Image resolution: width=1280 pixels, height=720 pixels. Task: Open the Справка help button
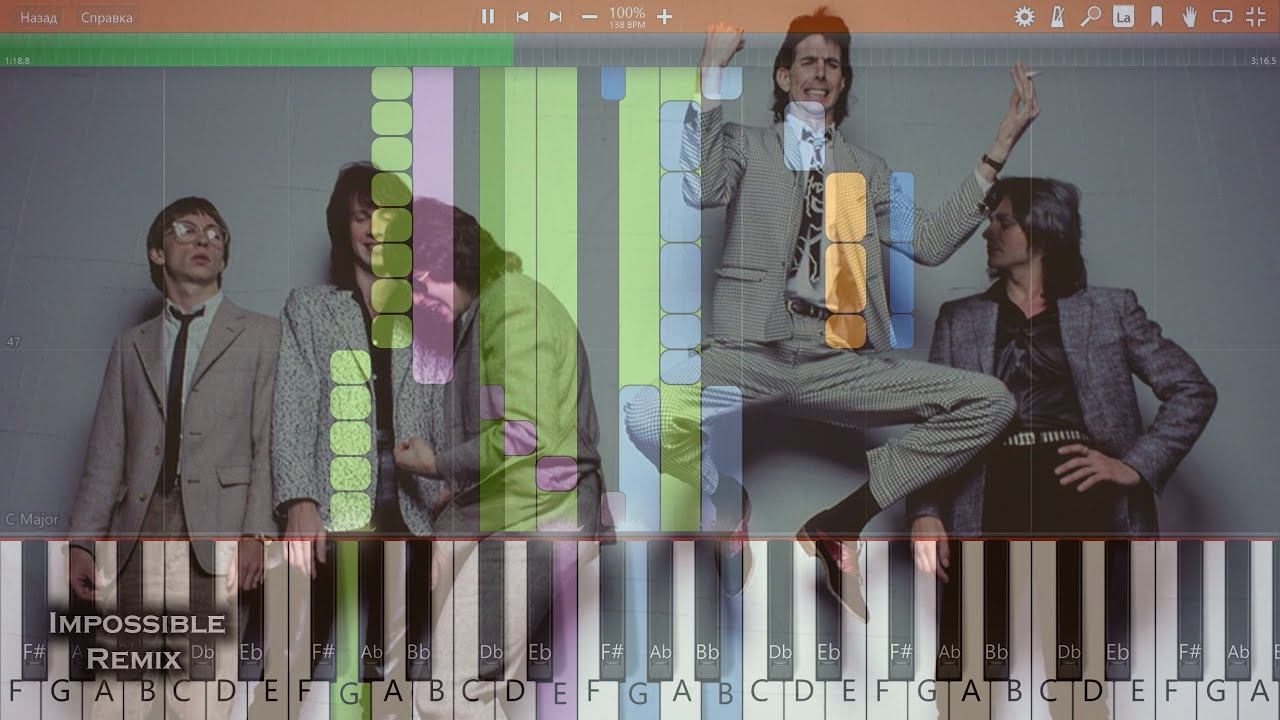point(106,17)
